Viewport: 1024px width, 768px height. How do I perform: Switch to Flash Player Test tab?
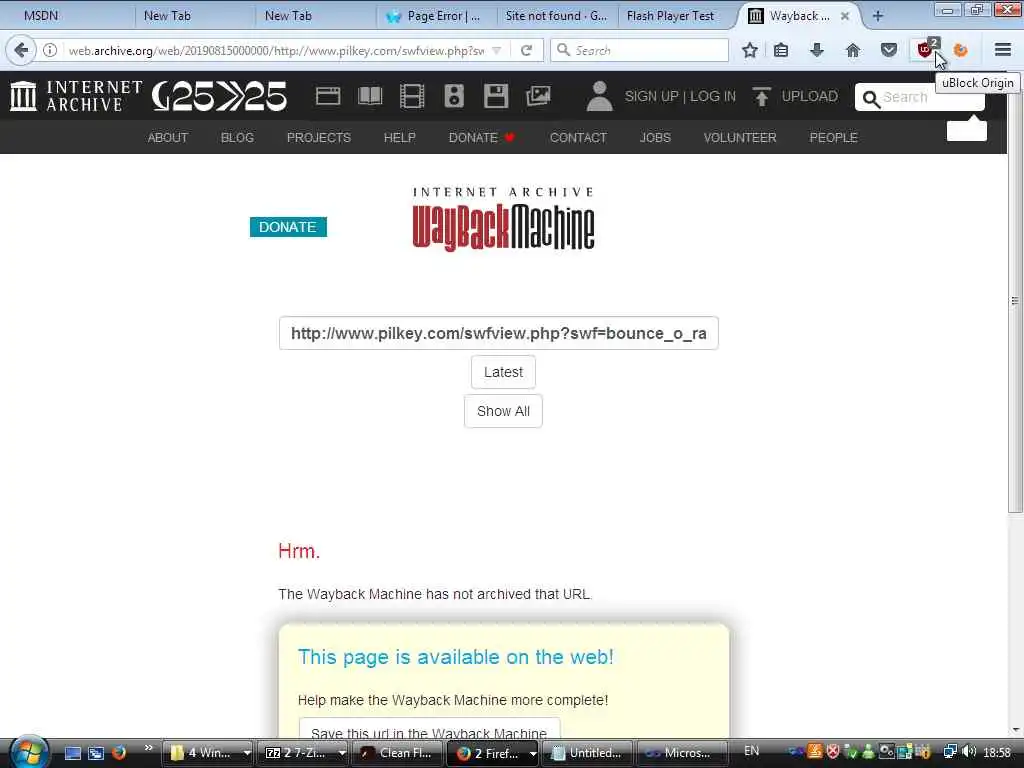click(x=671, y=16)
